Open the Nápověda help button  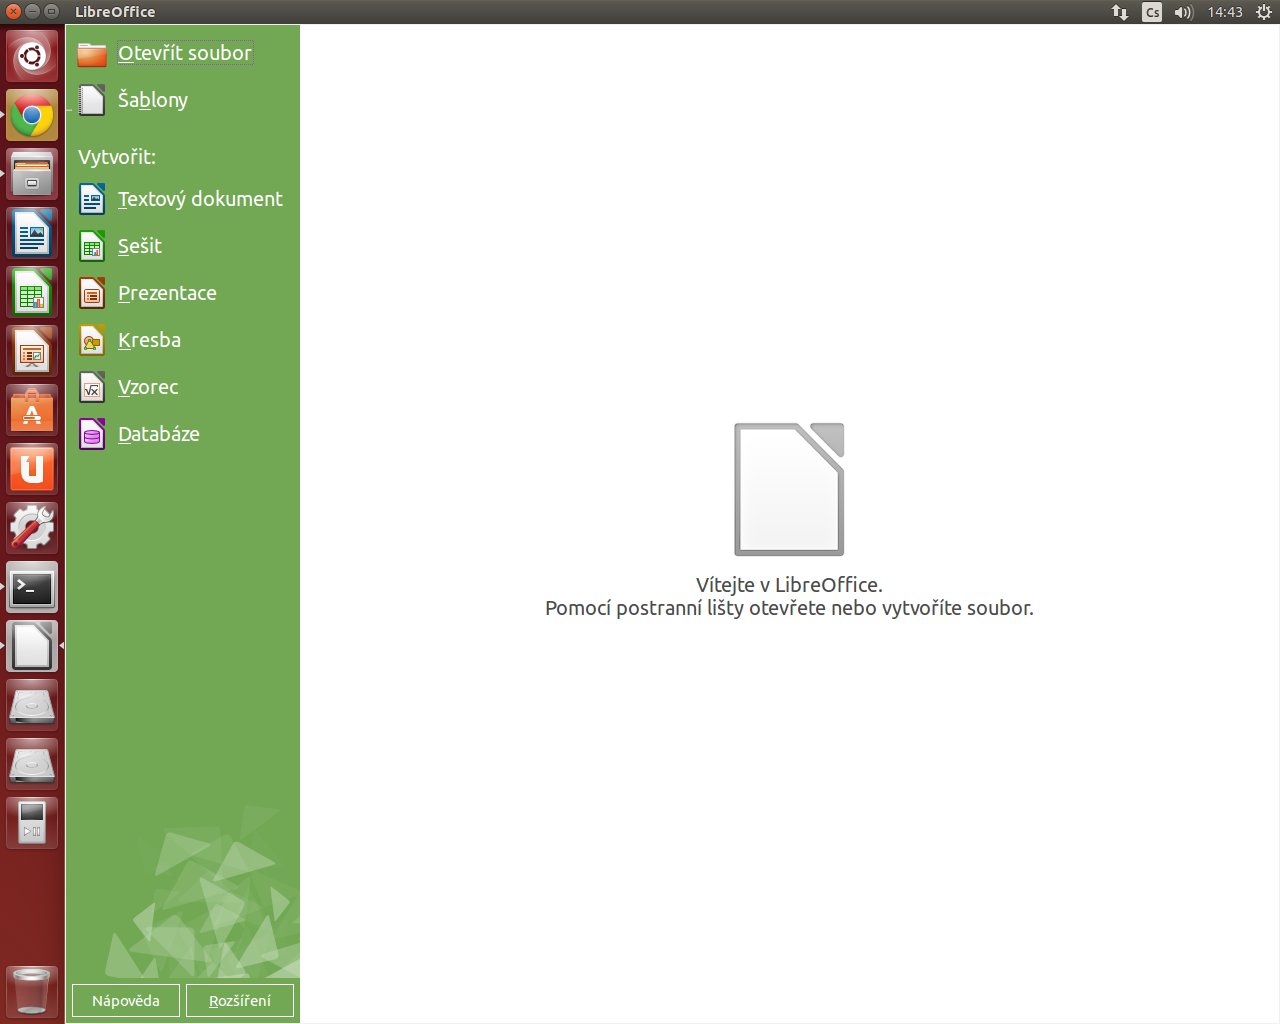pyautogui.click(x=126, y=1000)
